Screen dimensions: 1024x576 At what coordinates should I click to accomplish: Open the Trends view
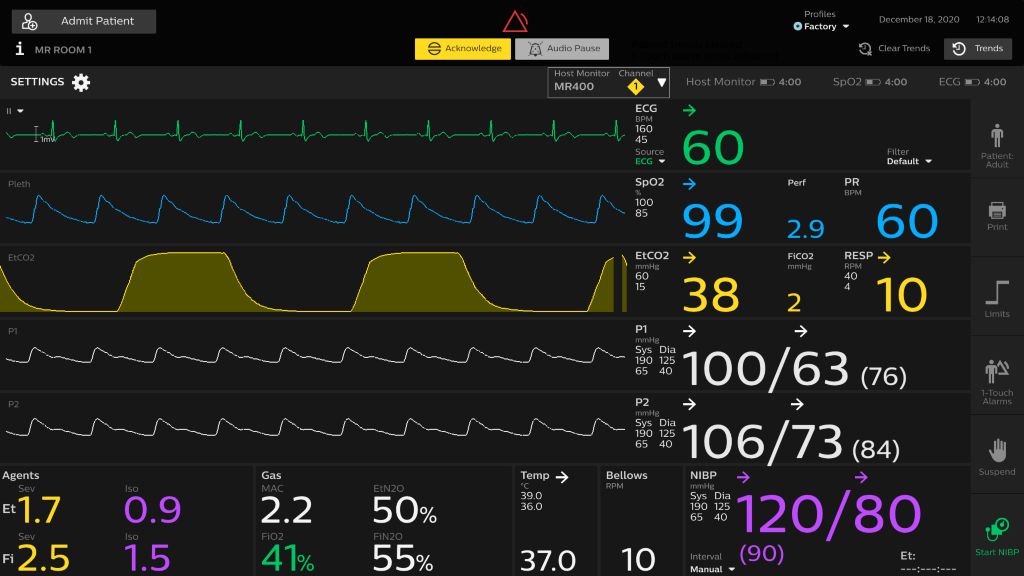[978, 49]
